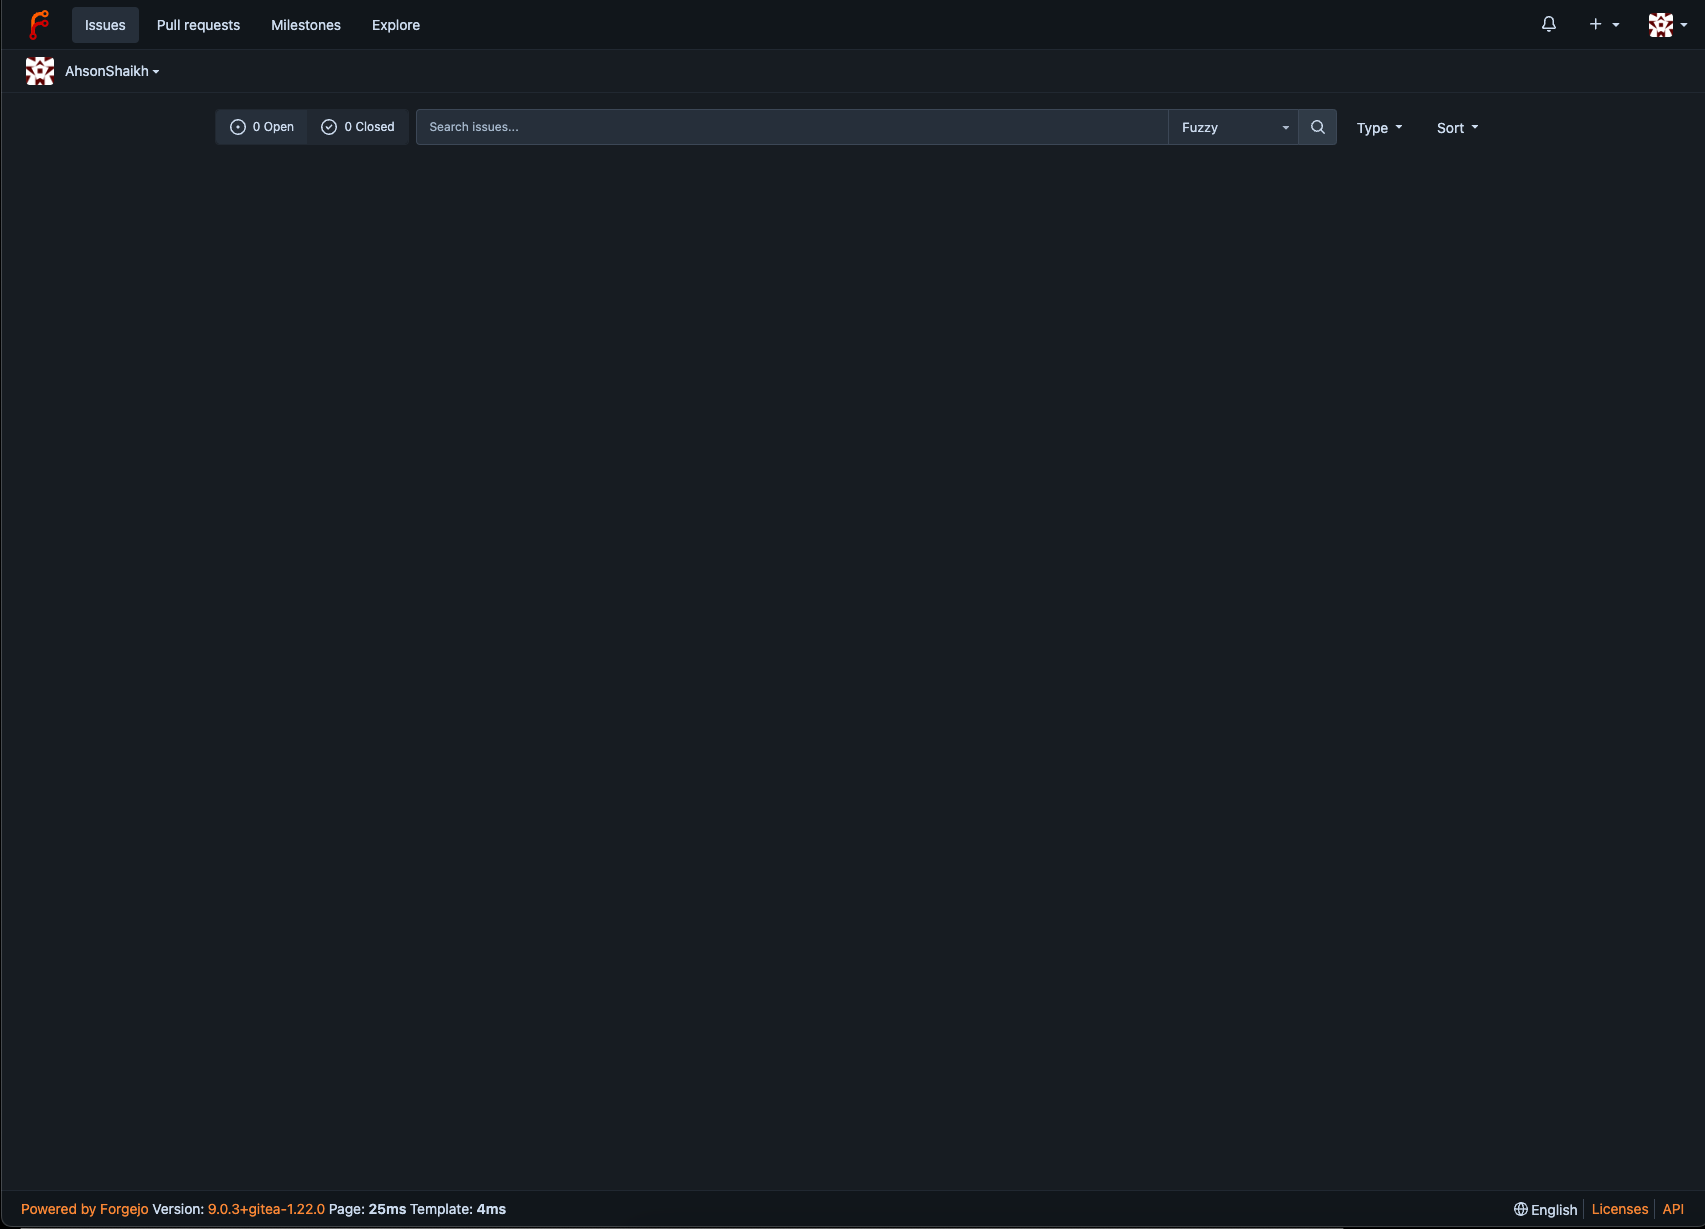1705x1229 pixels.
Task: Focus the Search issues text field
Action: [791, 127]
